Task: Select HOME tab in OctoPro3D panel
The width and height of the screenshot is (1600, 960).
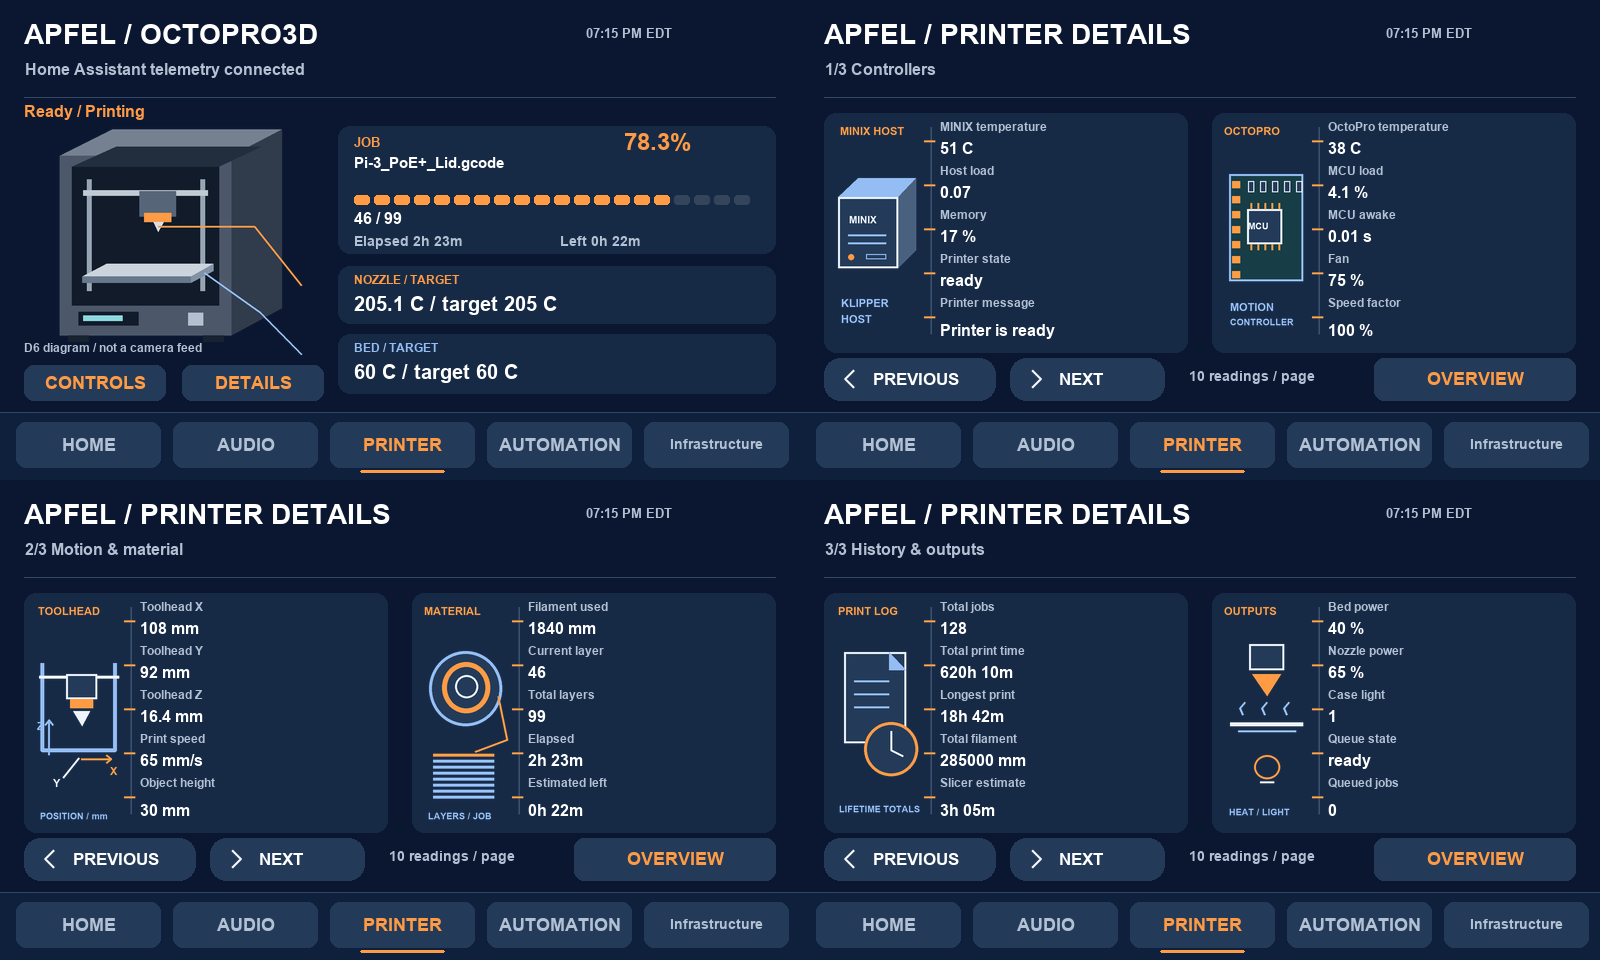Action: [x=88, y=445]
